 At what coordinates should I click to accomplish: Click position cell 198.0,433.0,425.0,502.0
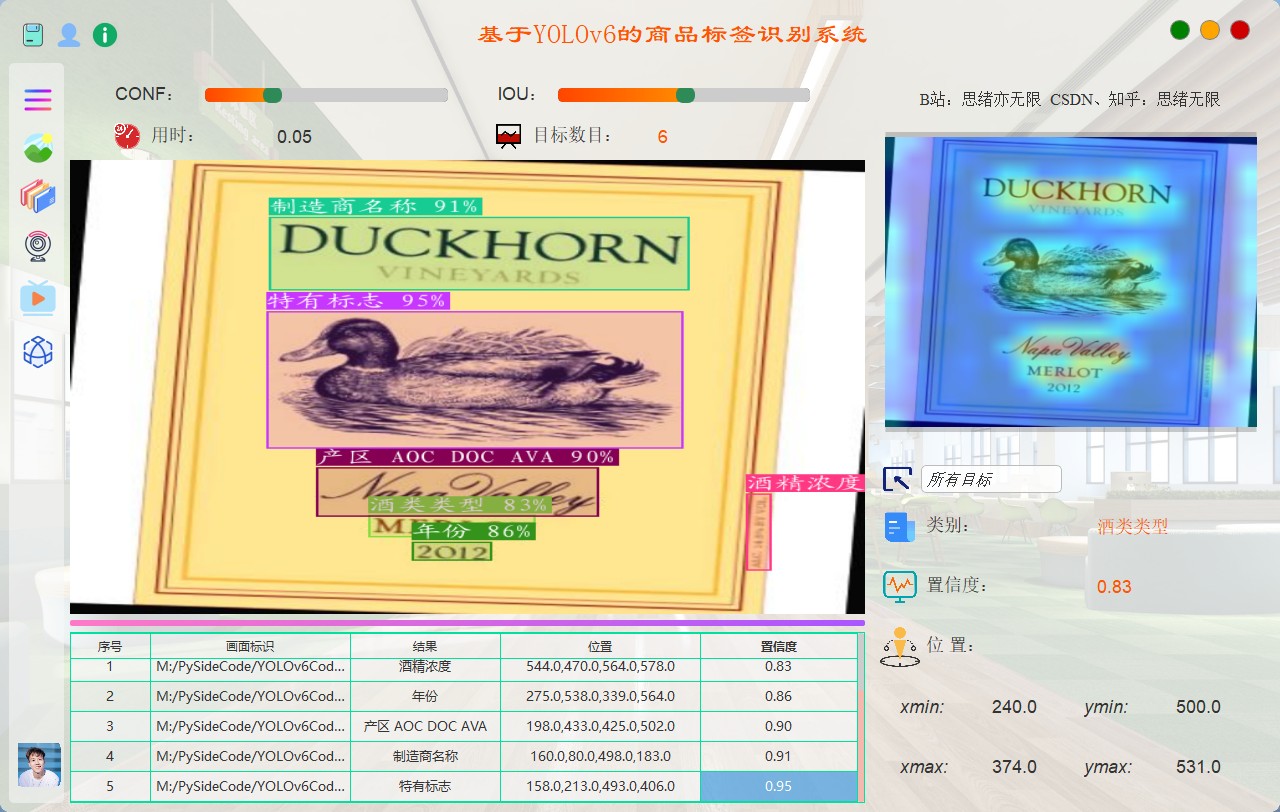[600, 726]
